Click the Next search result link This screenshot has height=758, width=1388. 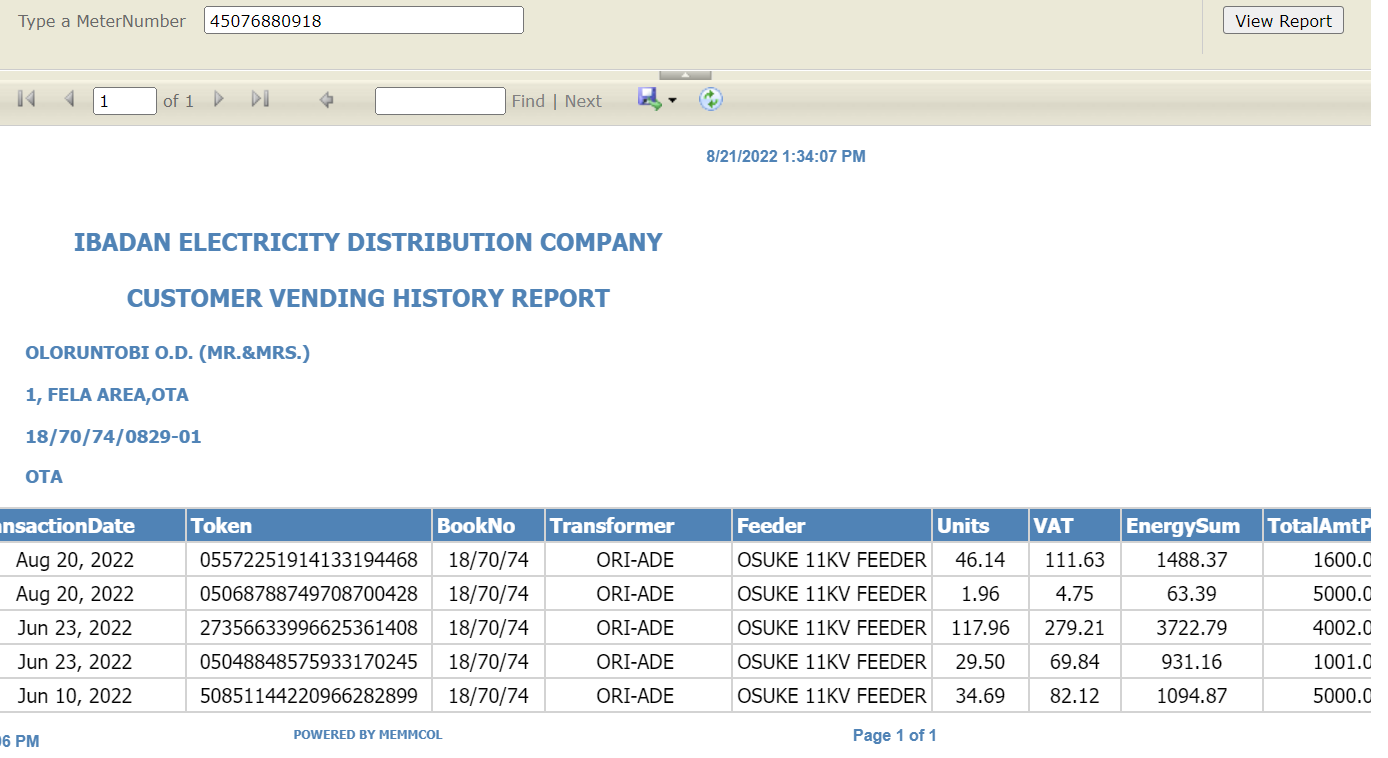583,101
